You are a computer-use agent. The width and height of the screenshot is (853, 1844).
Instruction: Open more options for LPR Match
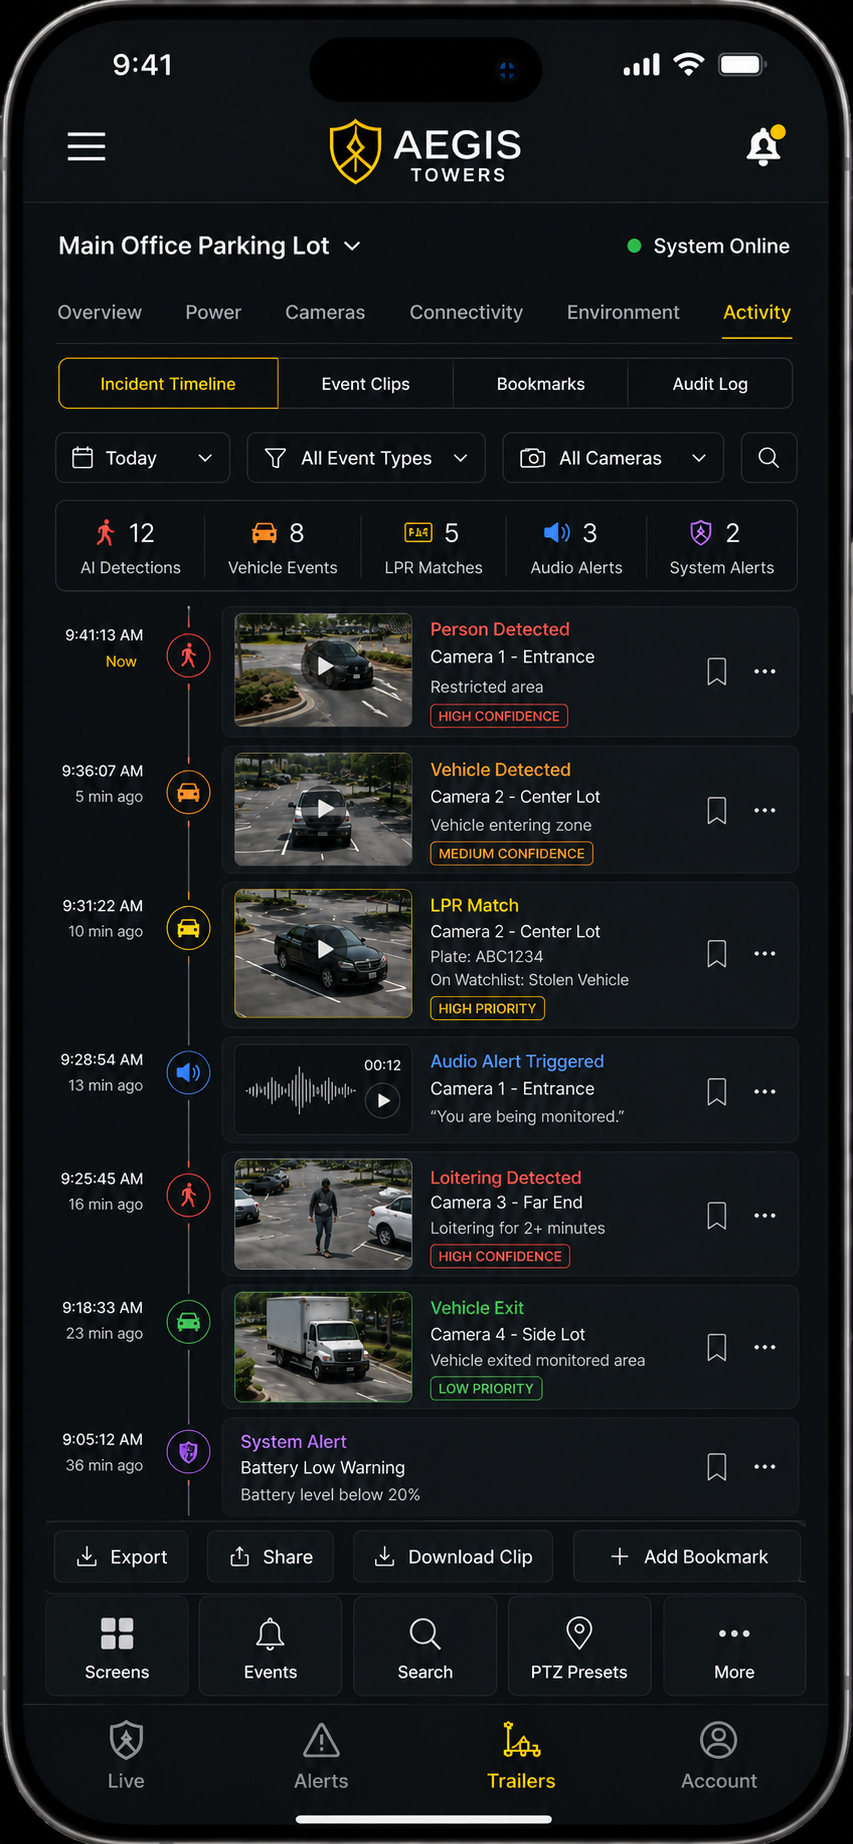(x=765, y=953)
